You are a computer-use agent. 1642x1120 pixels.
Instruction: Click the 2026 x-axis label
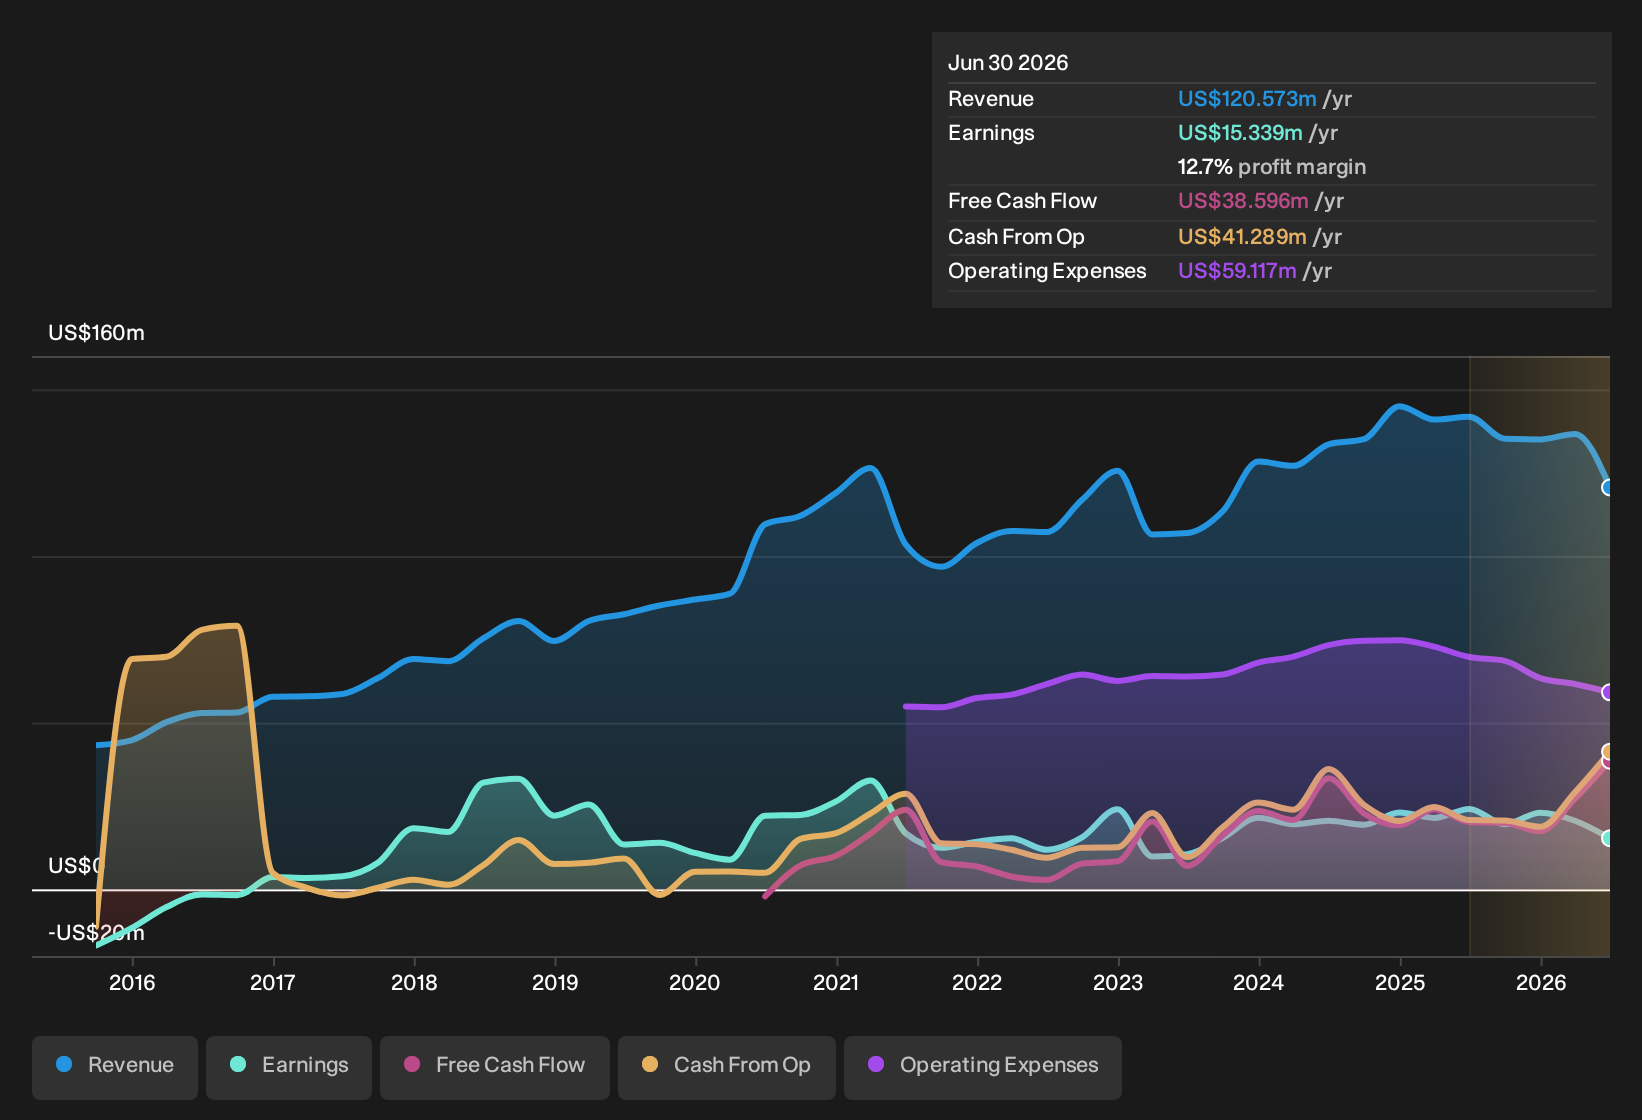click(1541, 983)
